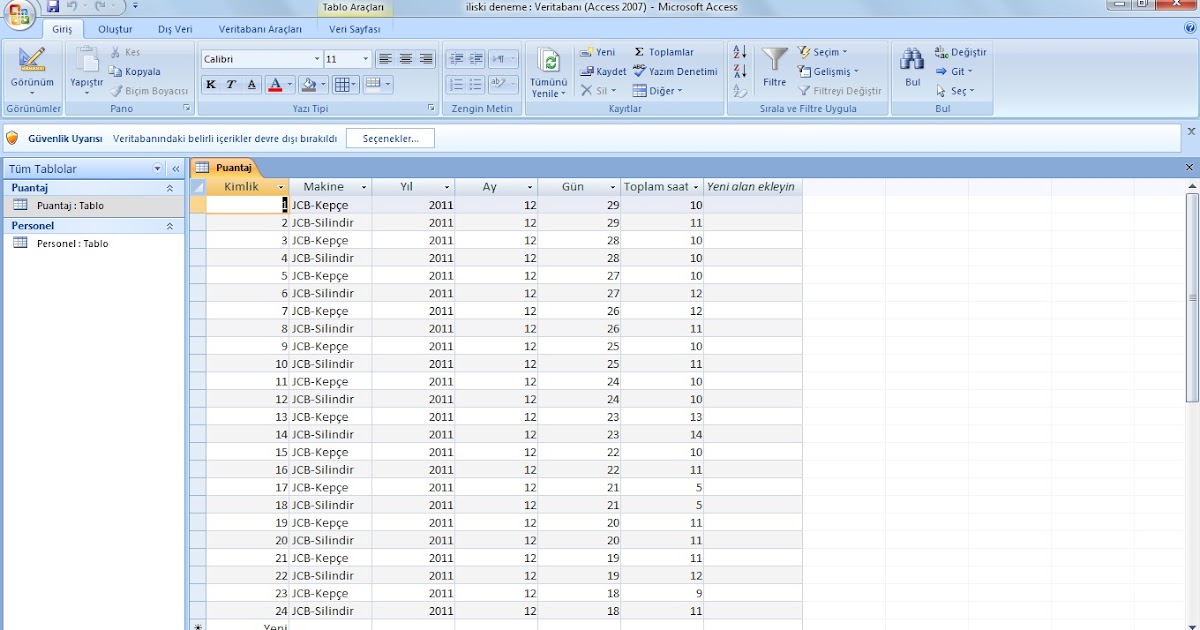Open fill color dropdown arrow

[x=324, y=85]
